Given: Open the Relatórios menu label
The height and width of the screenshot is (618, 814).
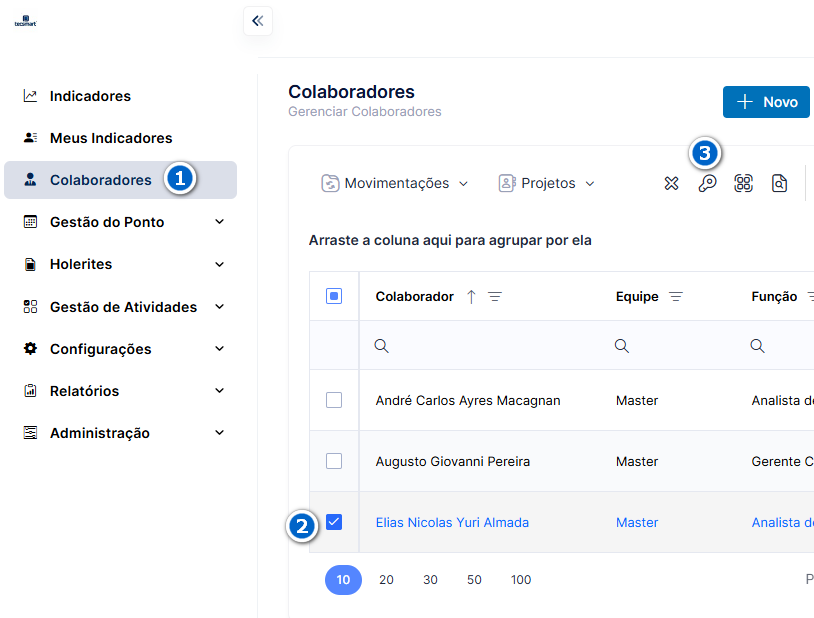Looking at the screenshot, I should click(85, 391).
